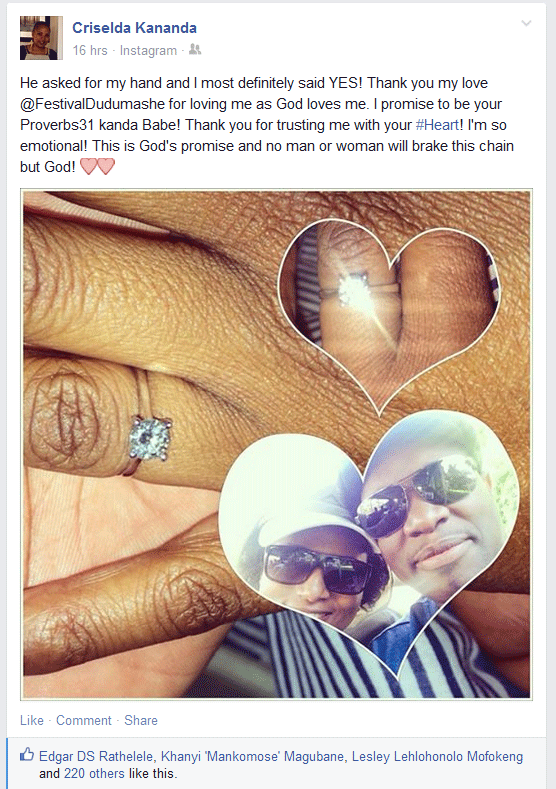Click the 16 hrs timestamp

coord(90,50)
